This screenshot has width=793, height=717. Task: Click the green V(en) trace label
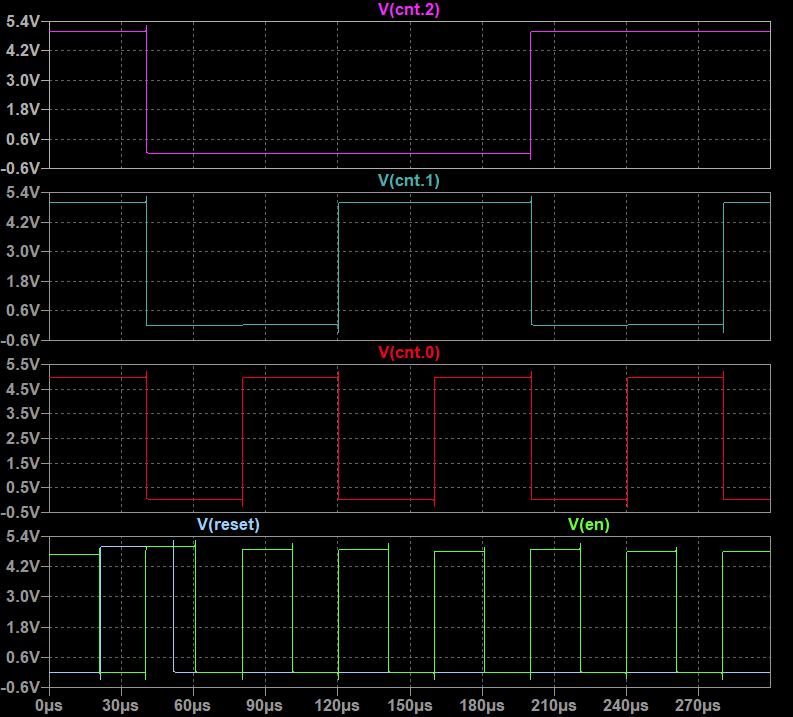[588, 524]
